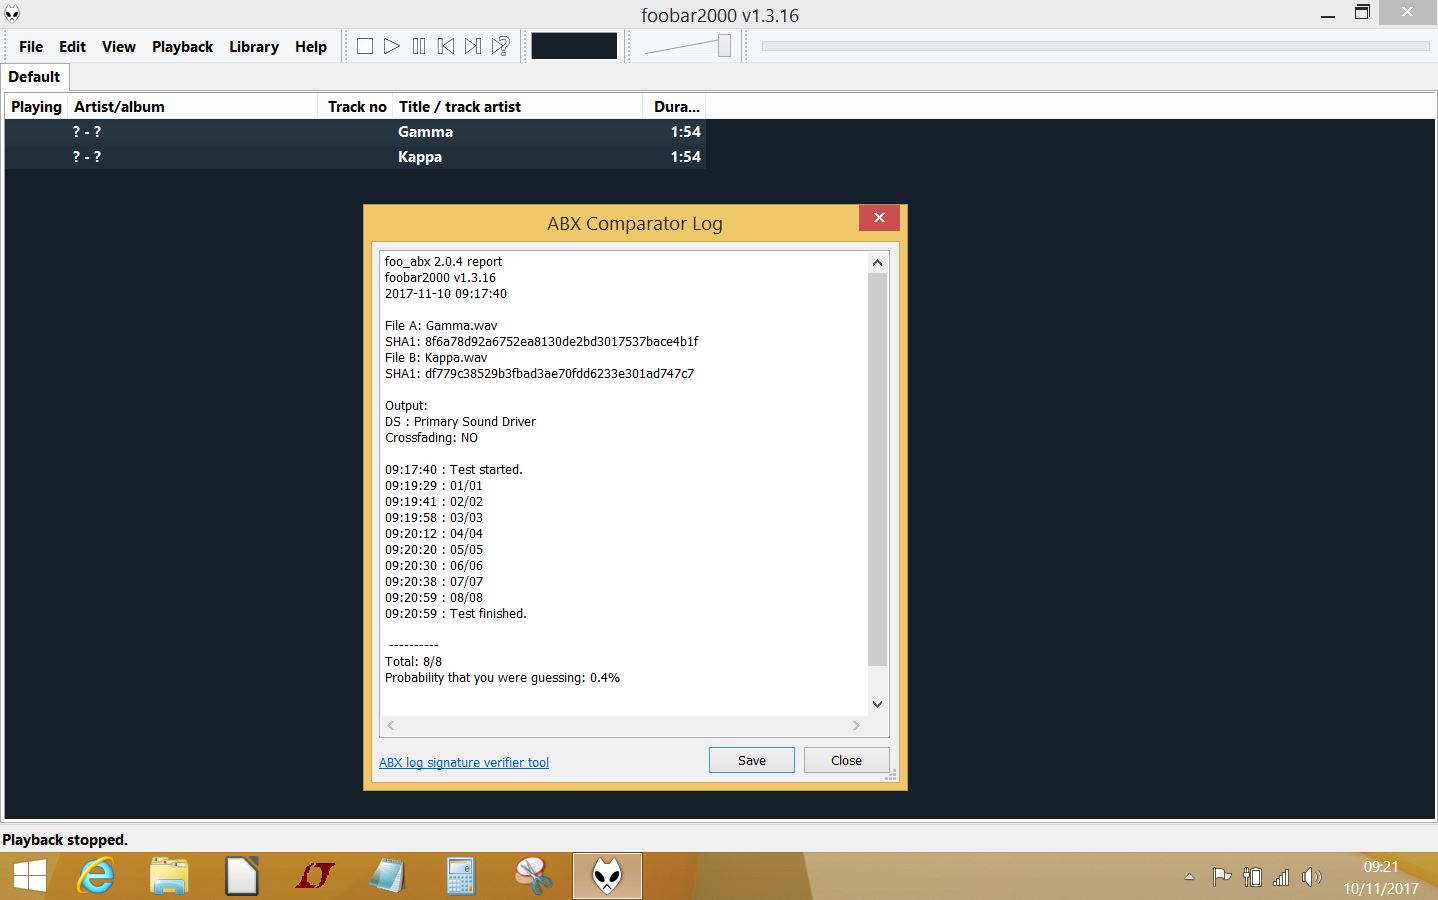Click the random playback icon

pos(501,46)
